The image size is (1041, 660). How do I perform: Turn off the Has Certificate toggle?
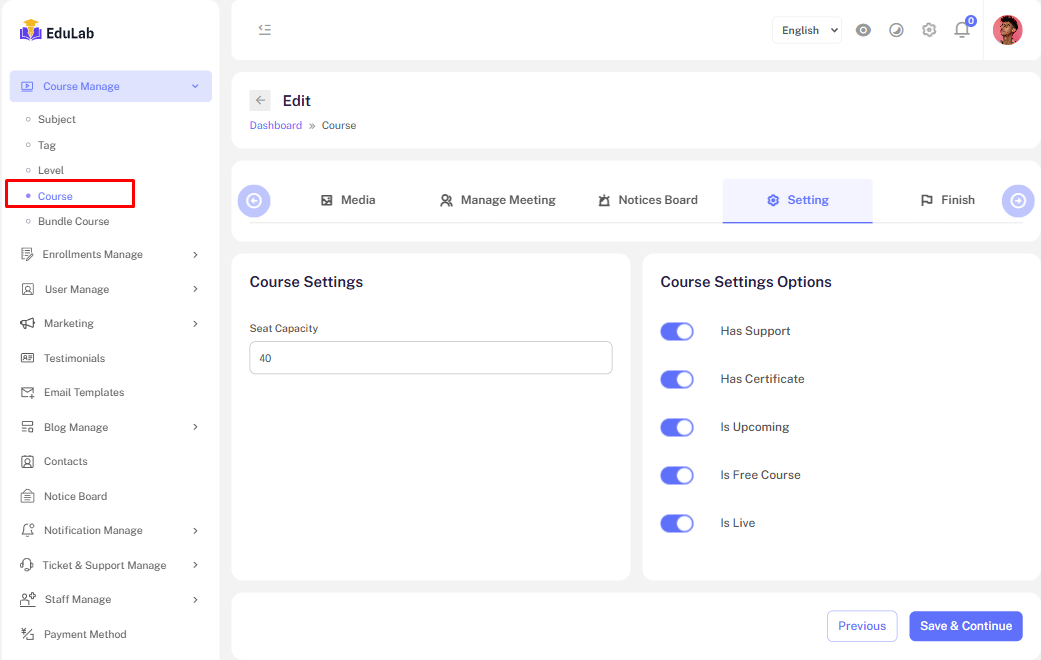click(677, 379)
